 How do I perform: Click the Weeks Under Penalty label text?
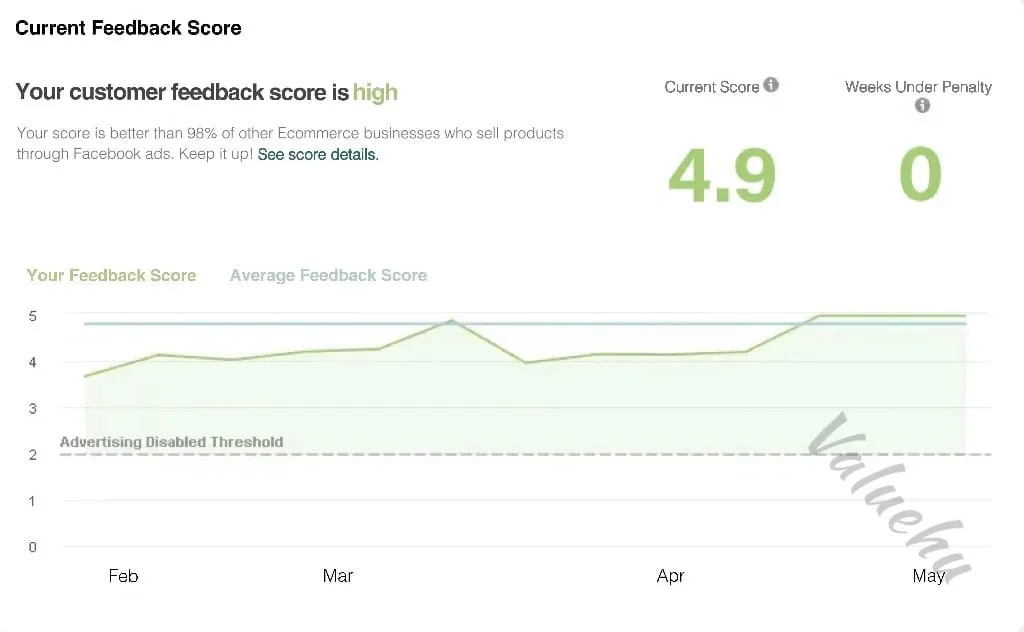tap(918, 87)
